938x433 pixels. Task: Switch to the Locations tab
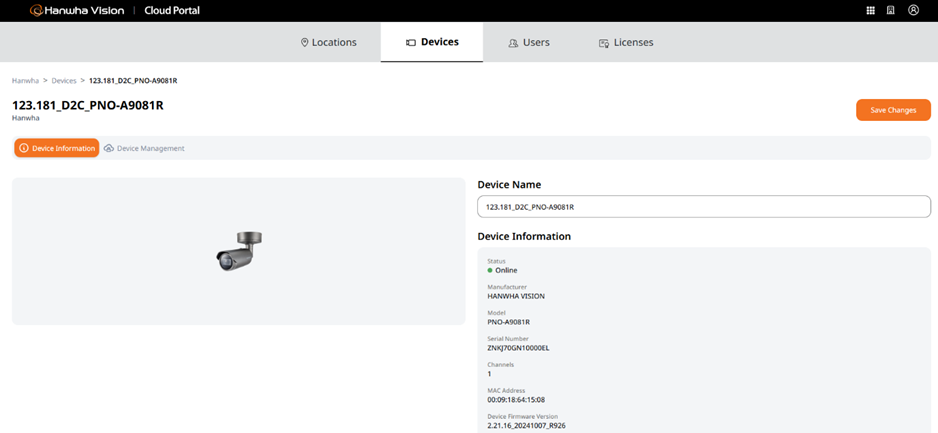[x=328, y=42]
